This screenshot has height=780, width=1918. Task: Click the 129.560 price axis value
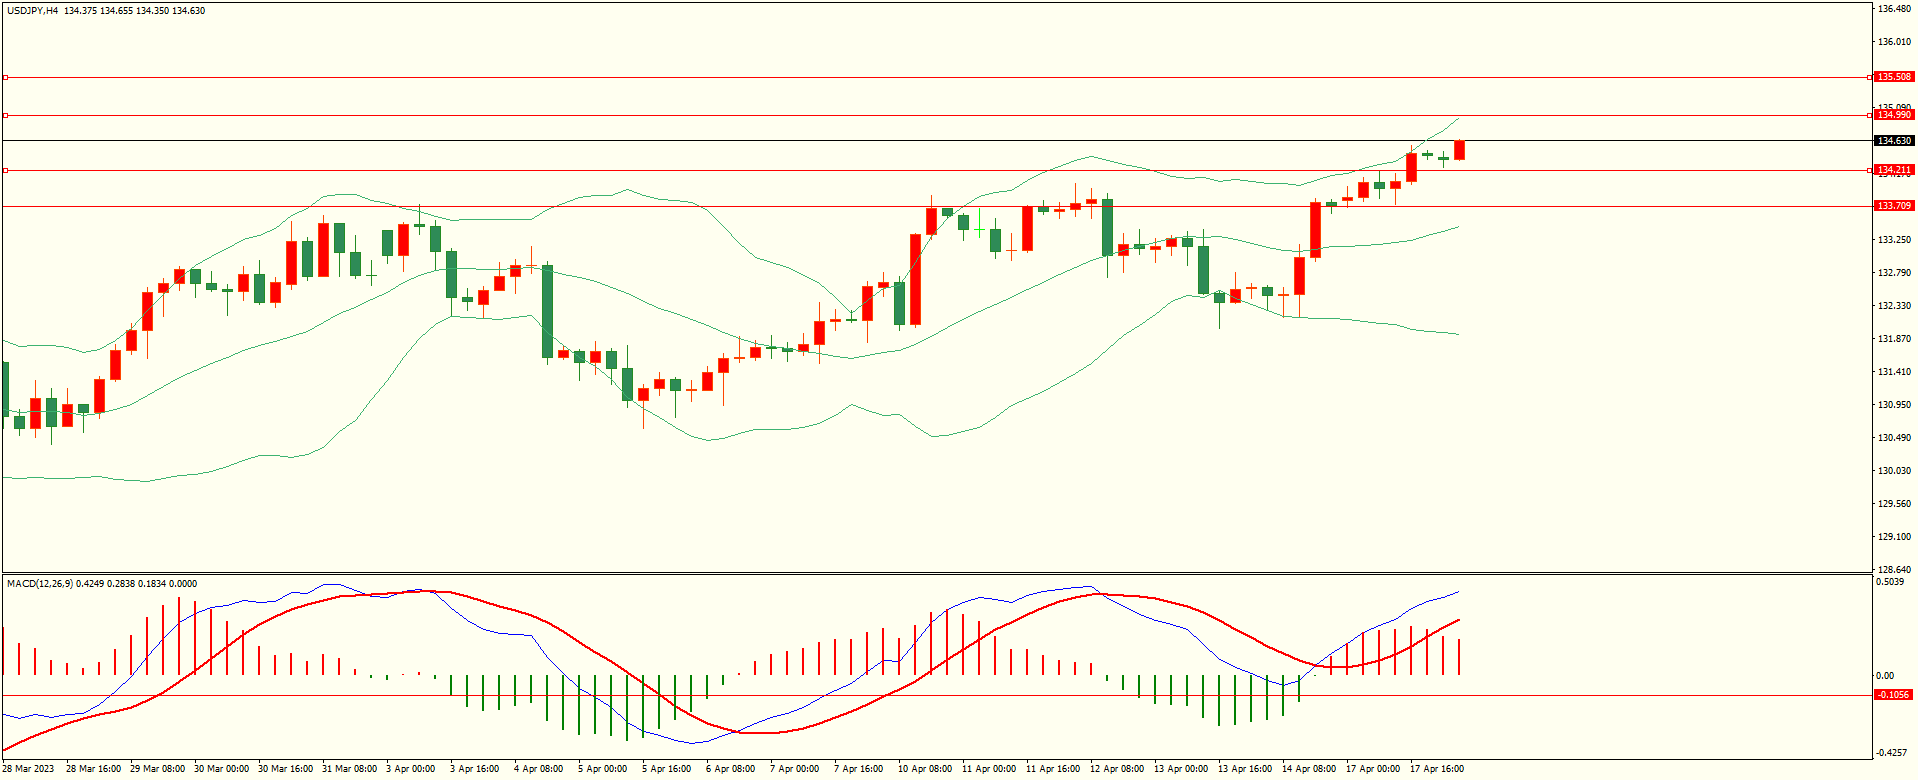point(1894,504)
